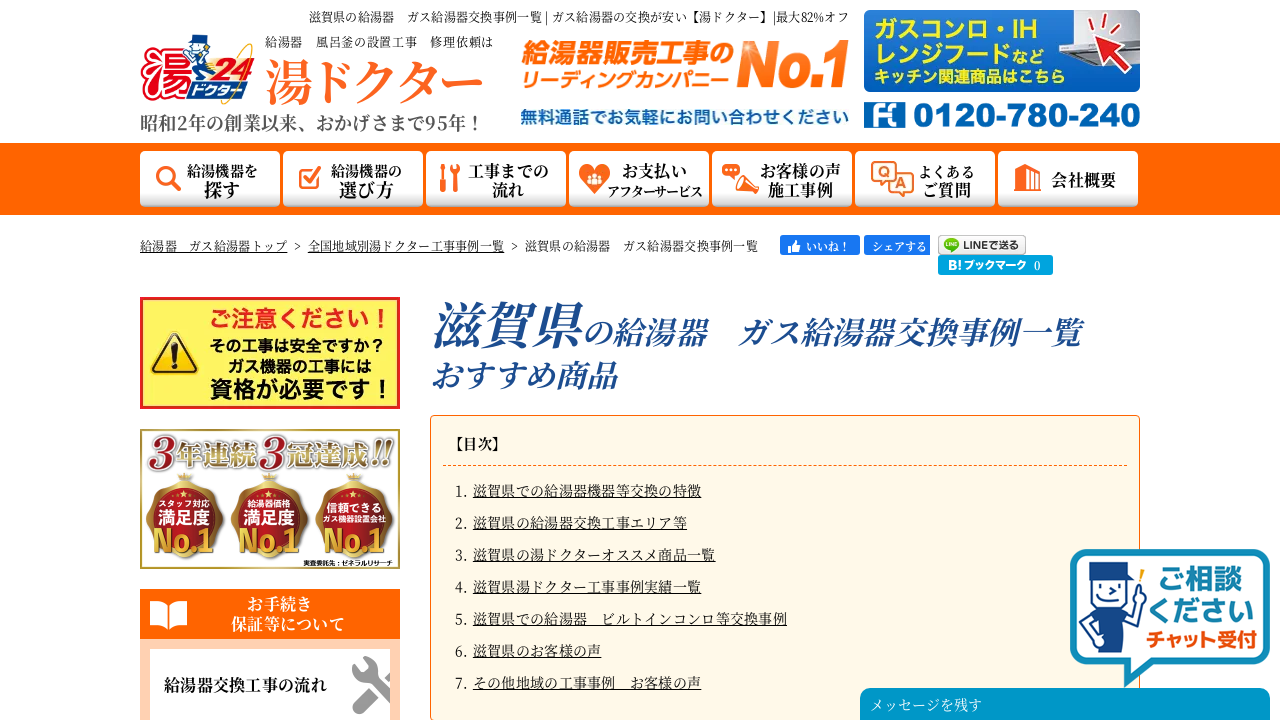Image resolution: width=1280 pixels, height=720 pixels.
Task: Open the ご注意ください warning banner
Action: pos(270,353)
